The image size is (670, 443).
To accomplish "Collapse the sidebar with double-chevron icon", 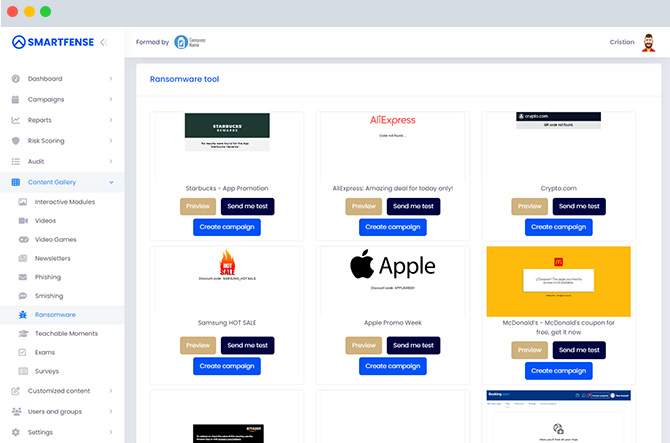I will point(104,42).
